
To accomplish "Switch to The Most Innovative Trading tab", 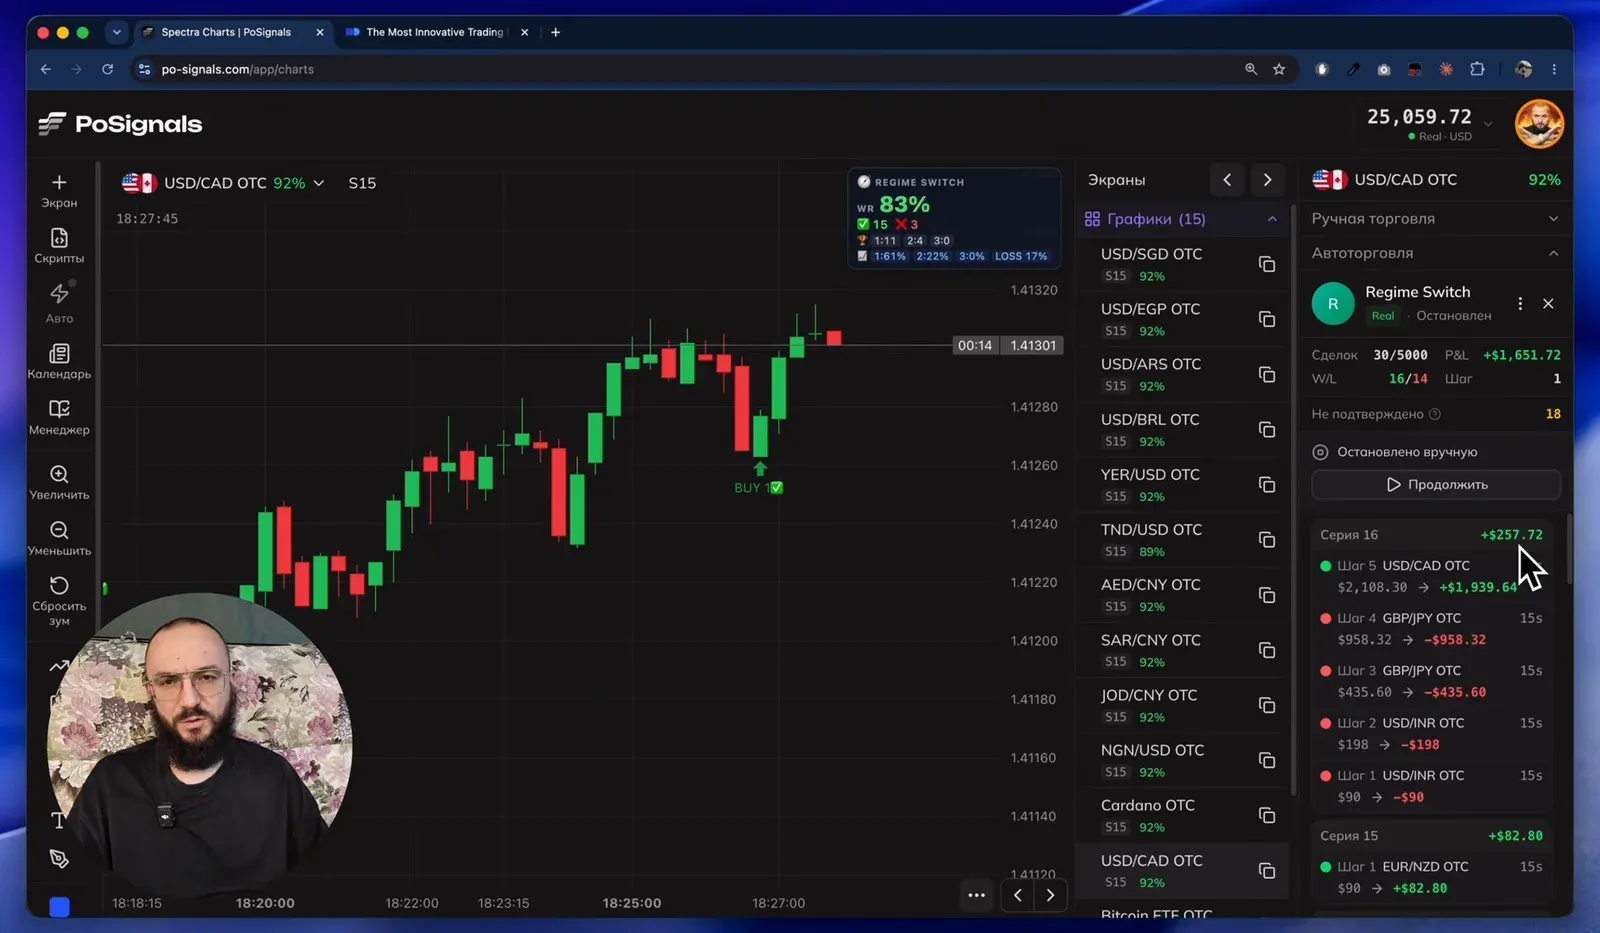I will pos(436,32).
